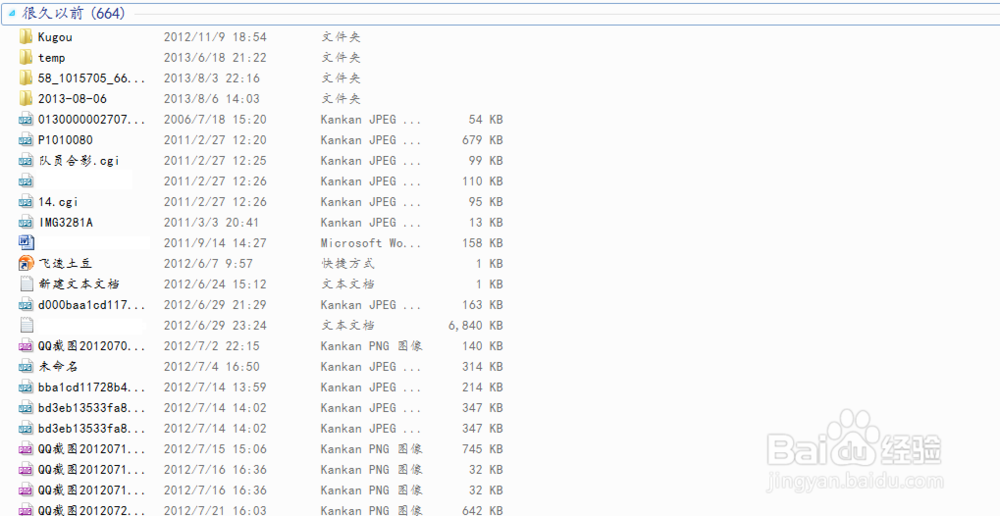Select the 54 KB size value
This screenshot has width=1000, height=516.
coord(485,119)
